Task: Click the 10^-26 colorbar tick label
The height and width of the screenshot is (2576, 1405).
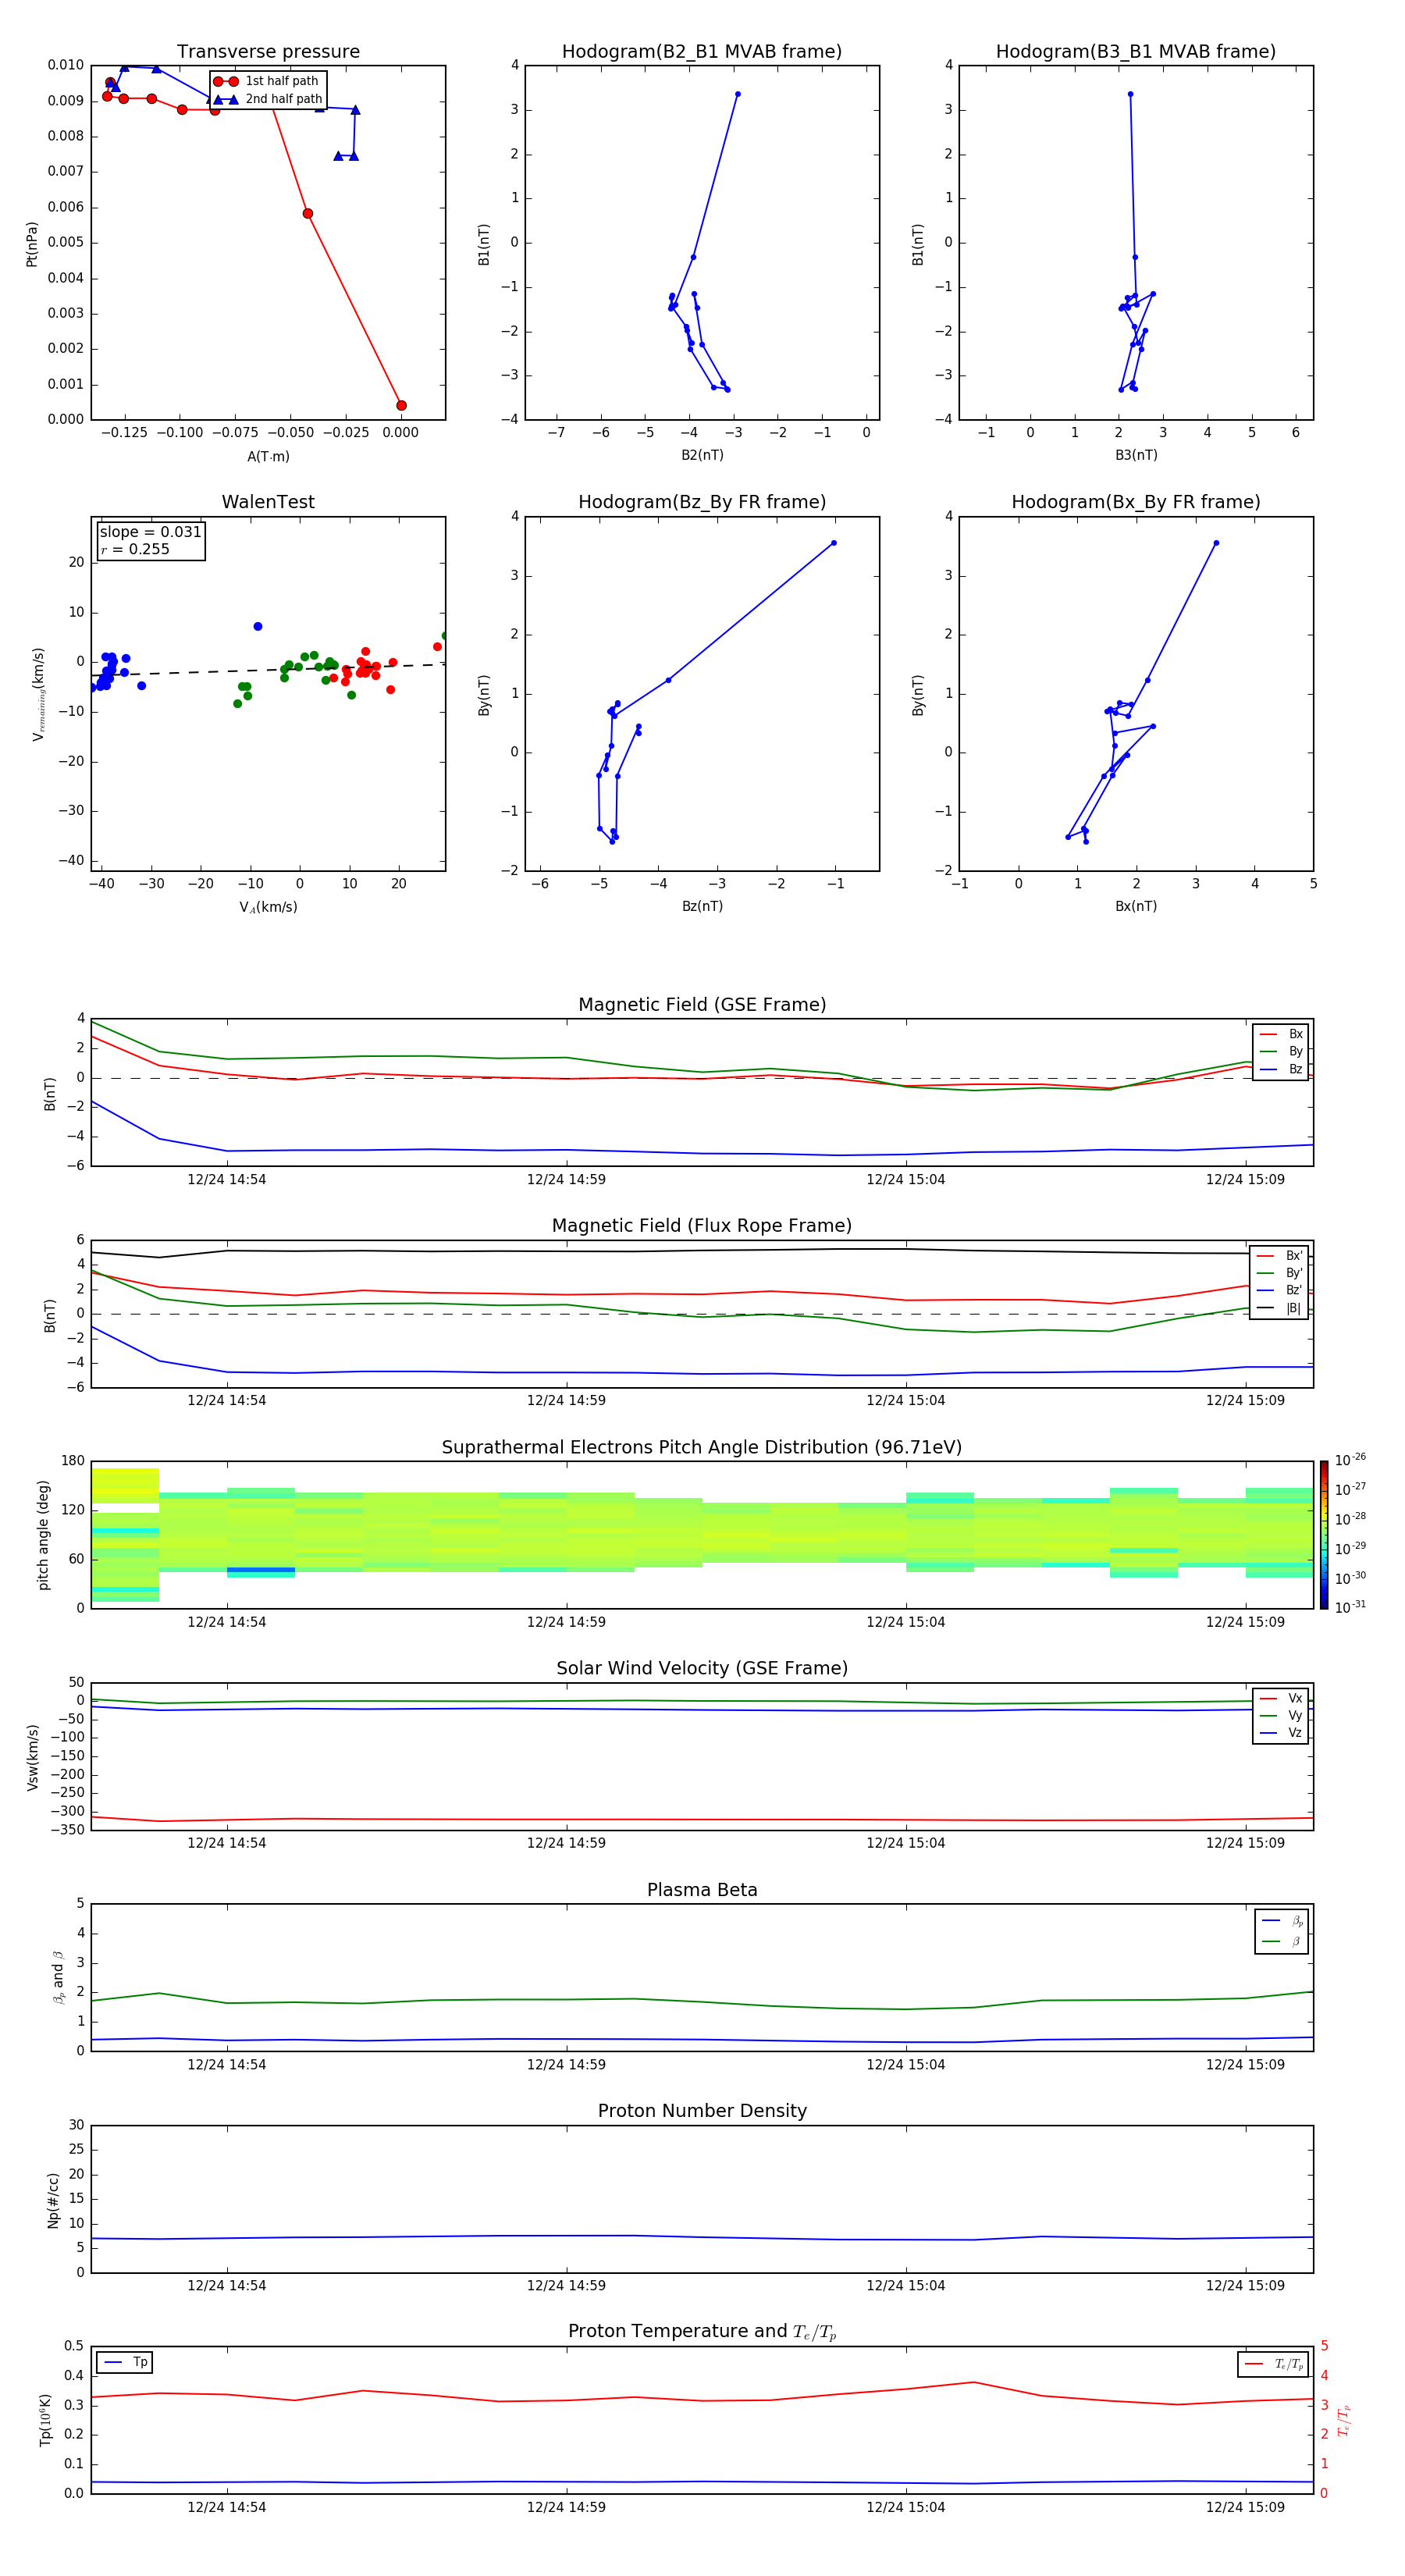Action: [x=1350, y=1460]
